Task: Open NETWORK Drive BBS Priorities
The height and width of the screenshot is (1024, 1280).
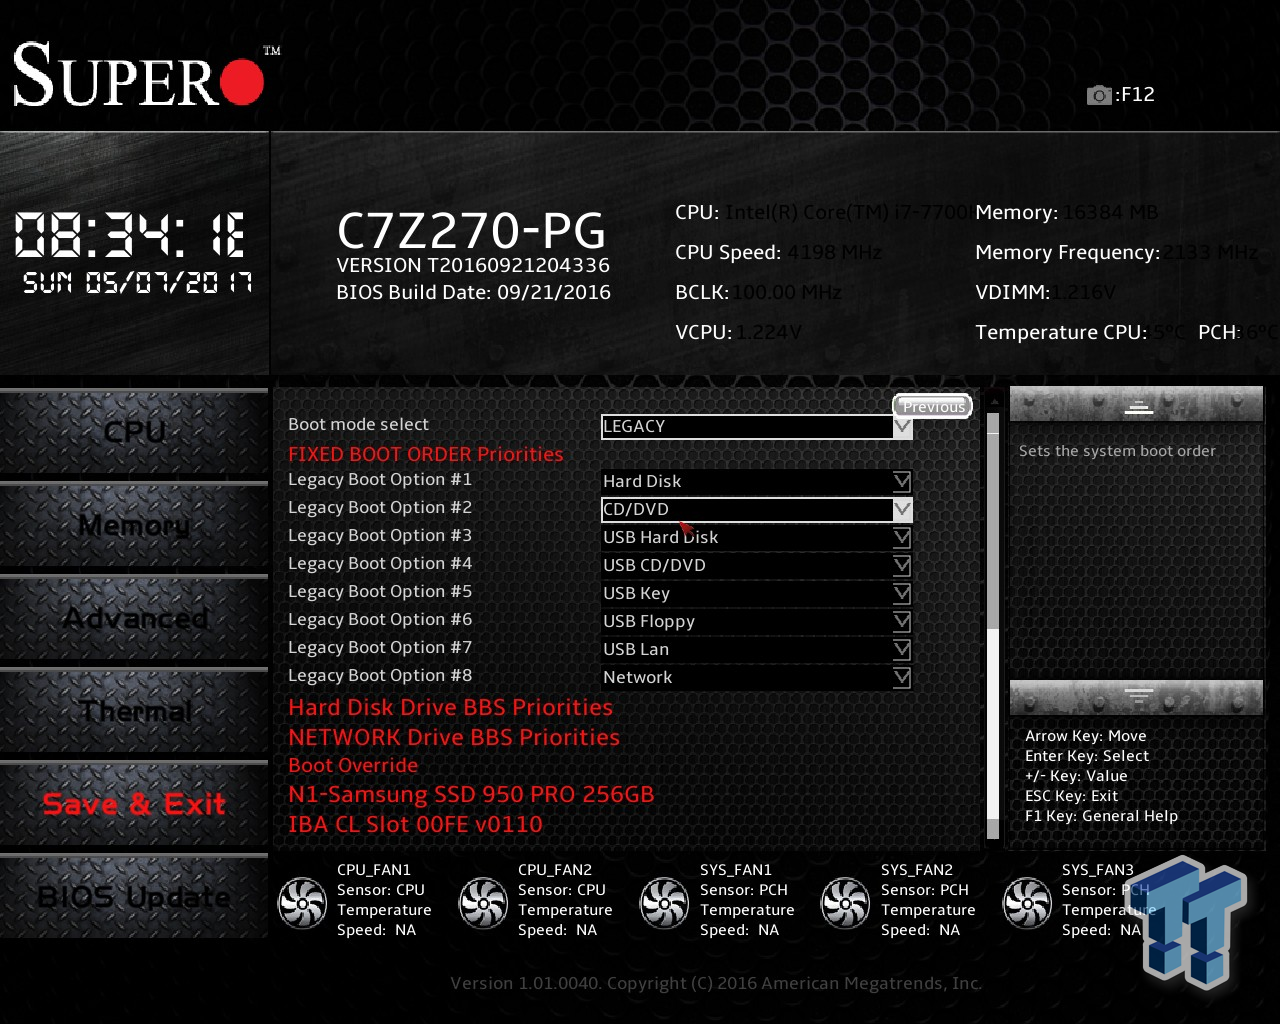Action: point(454,737)
